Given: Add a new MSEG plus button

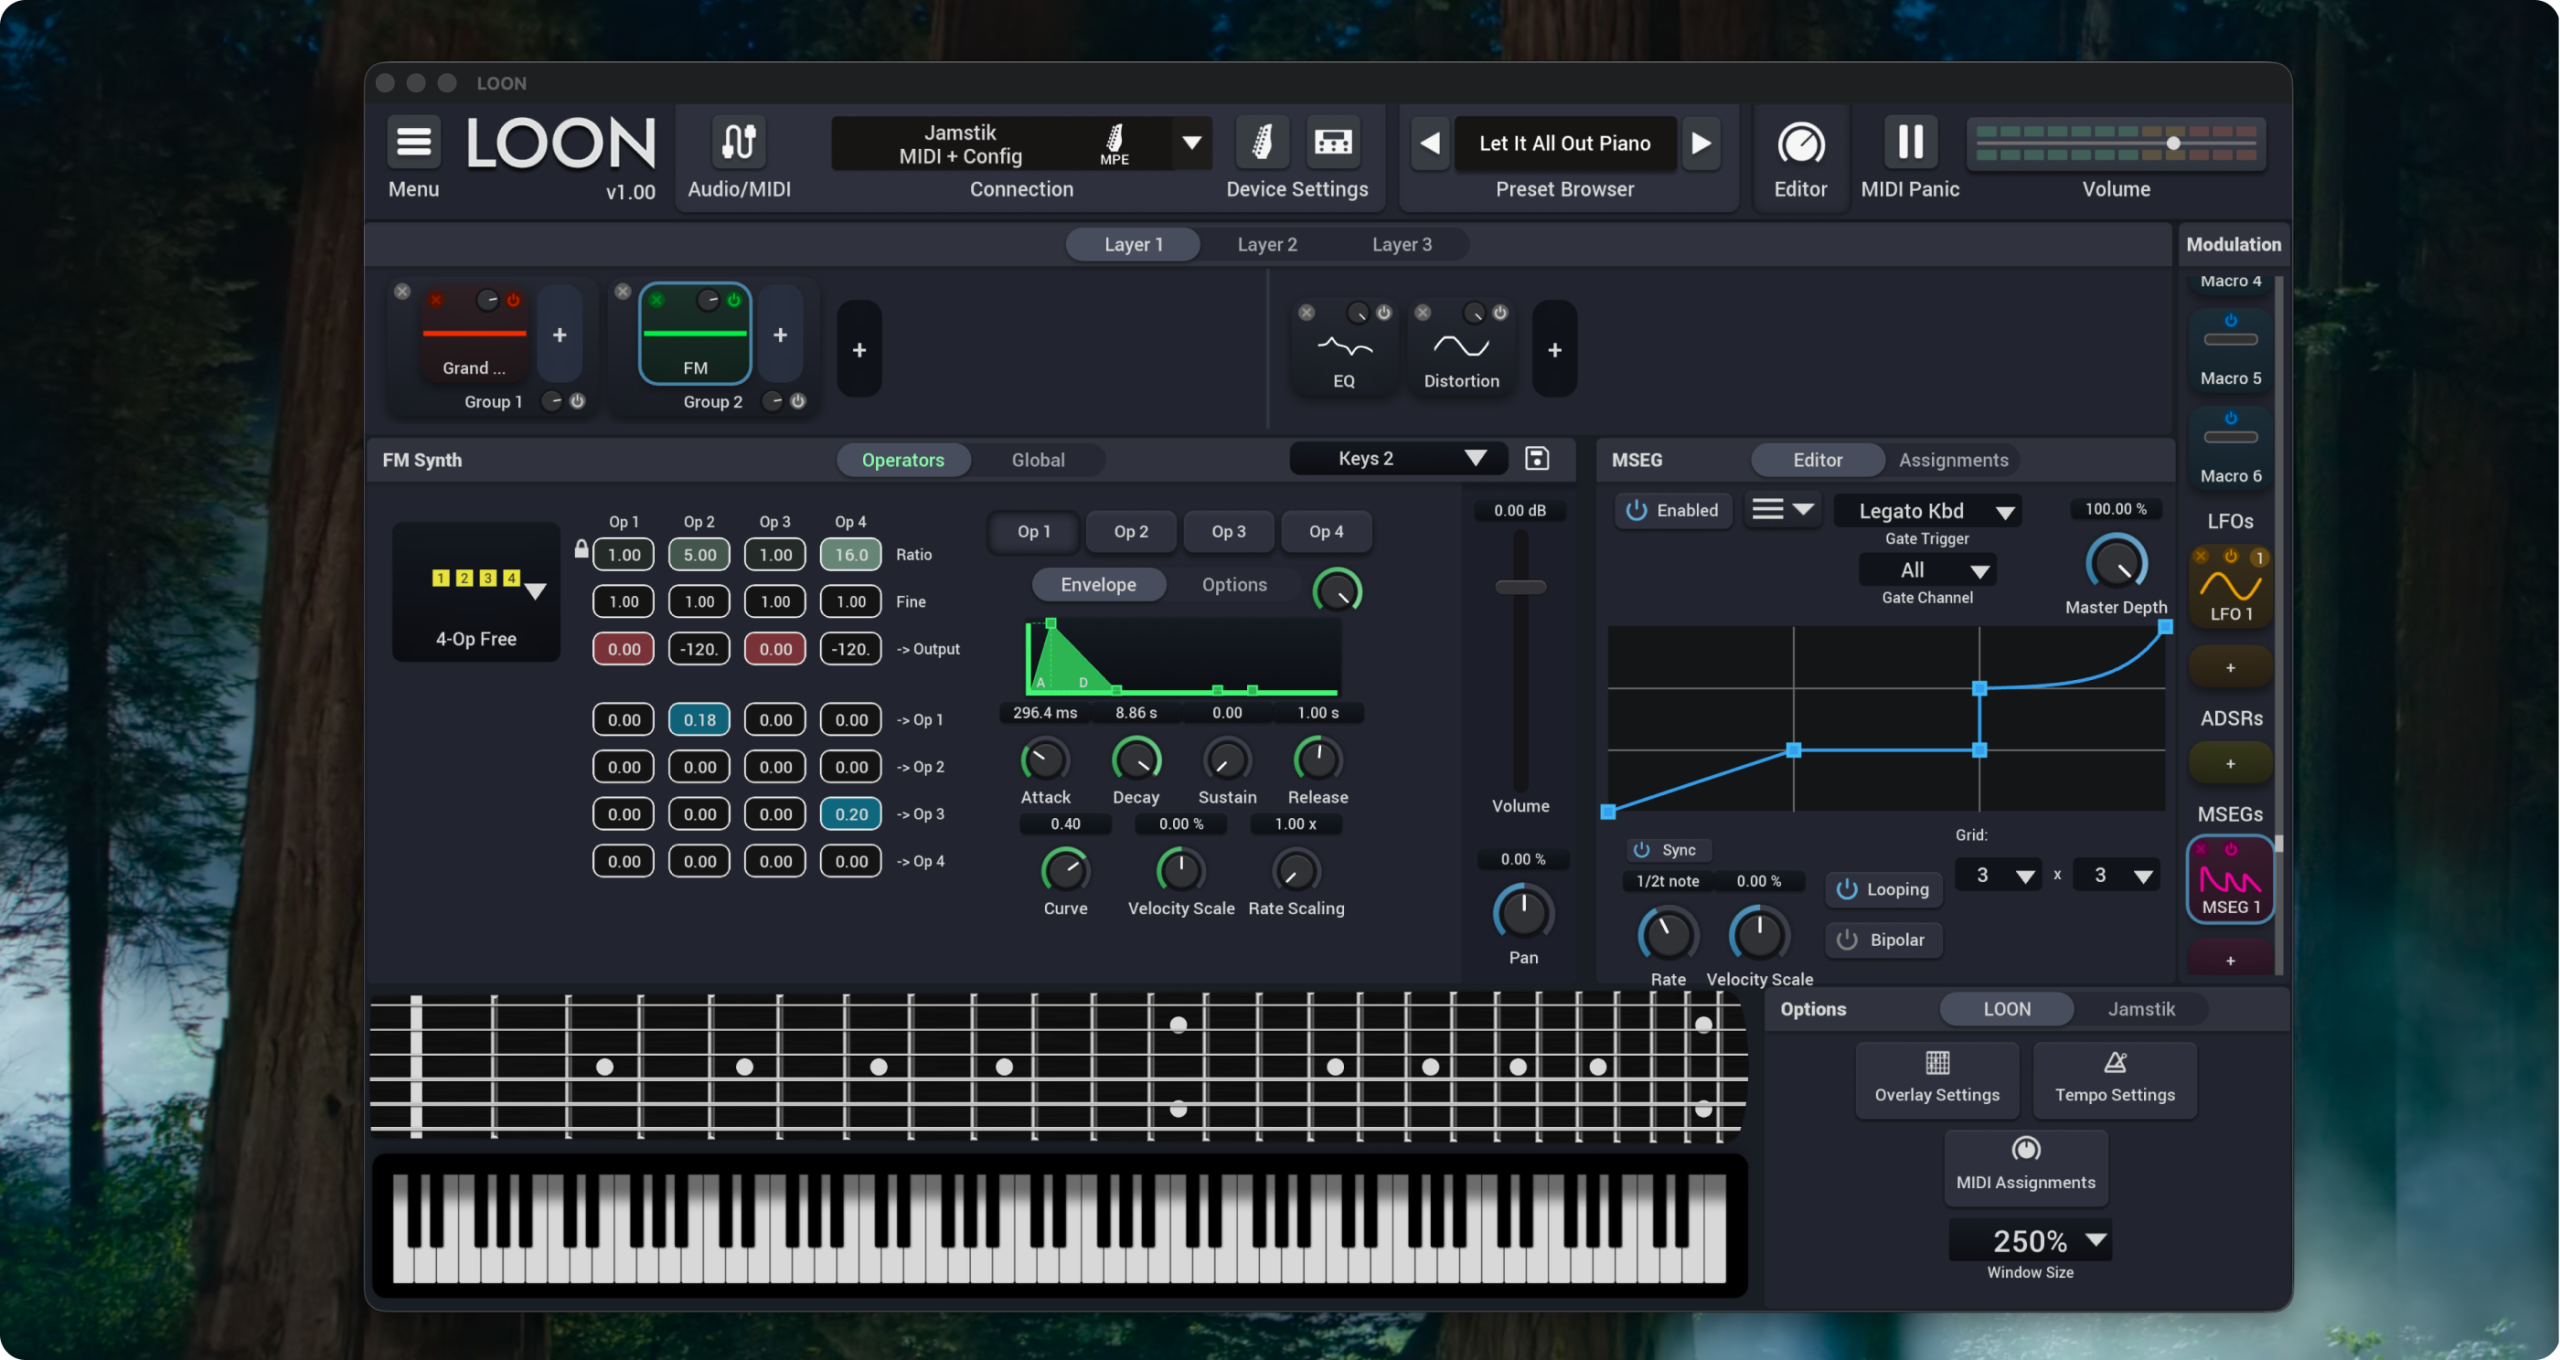Looking at the screenshot, I should tap(2230, 960).
